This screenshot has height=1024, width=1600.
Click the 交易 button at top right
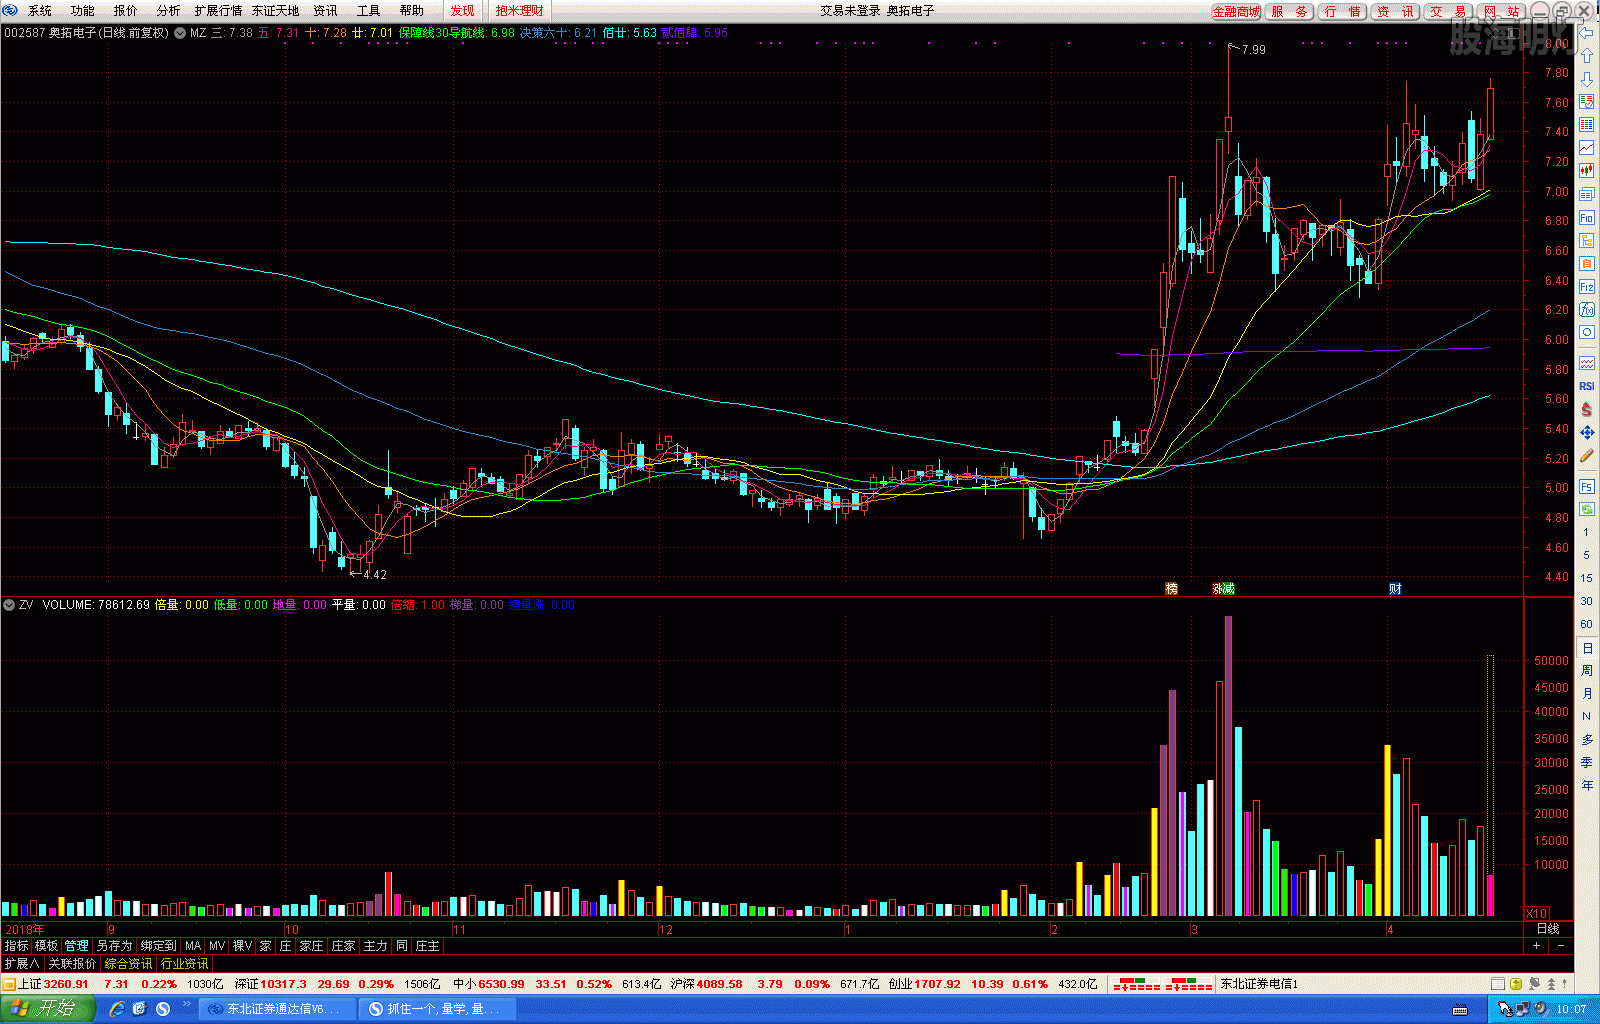(1448, 12)
